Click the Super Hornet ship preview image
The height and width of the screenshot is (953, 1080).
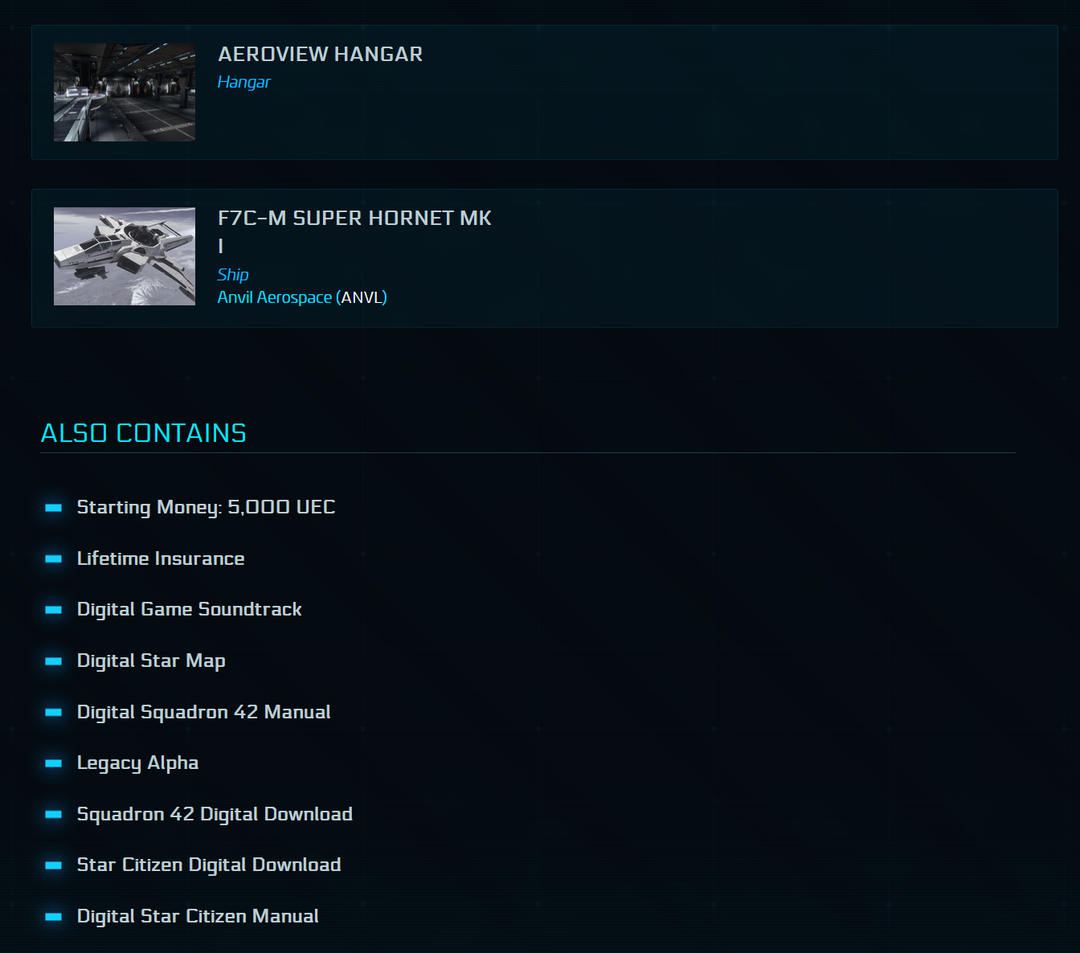[124, 256]
